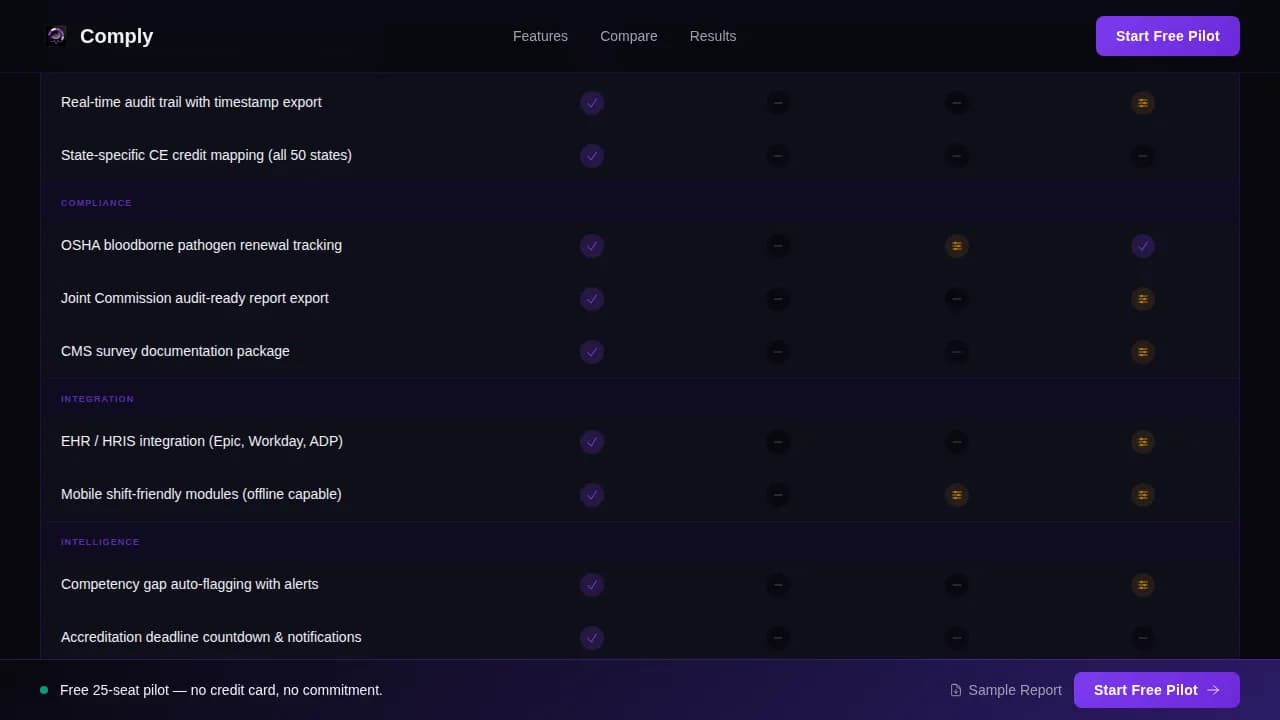Click orange partial icon in CMS survey row
The width and height of the screenshot is (1280, 720).
(x=1143, y=352)
